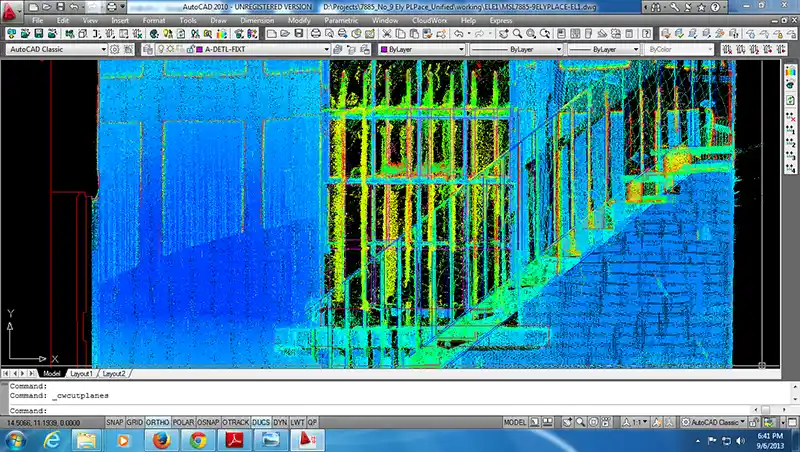Click the Windows Start button
The height and width of the screenshot is (452, 800).
click(x=15, y=440)
